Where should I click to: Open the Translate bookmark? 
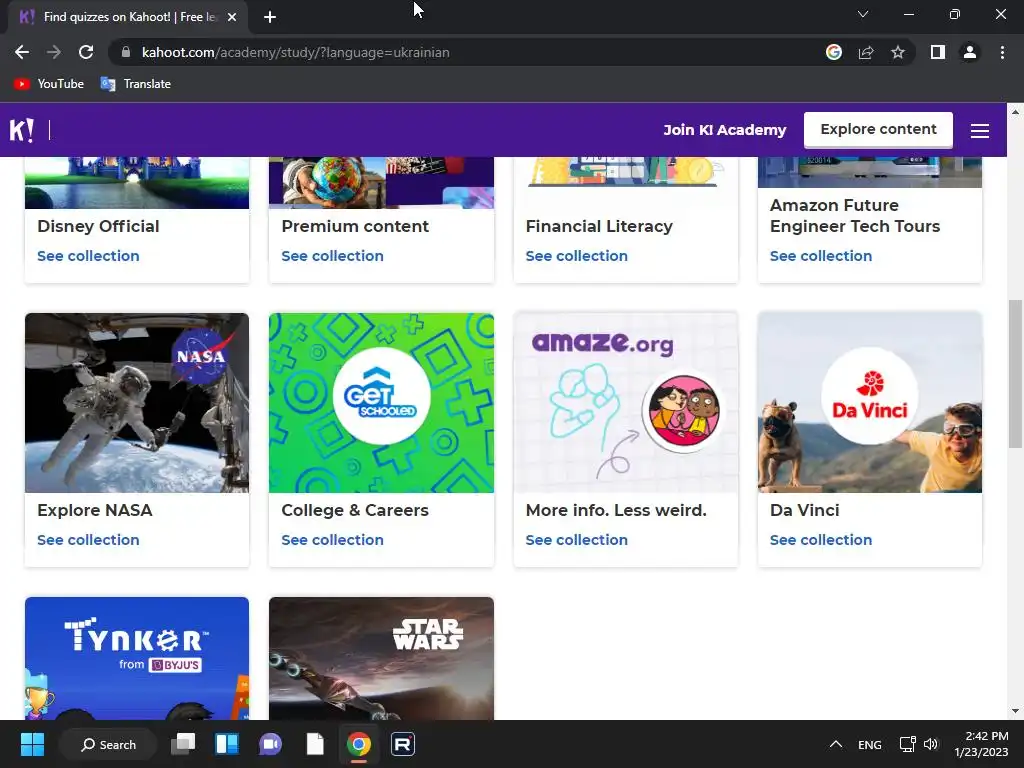tap(136, 84)
